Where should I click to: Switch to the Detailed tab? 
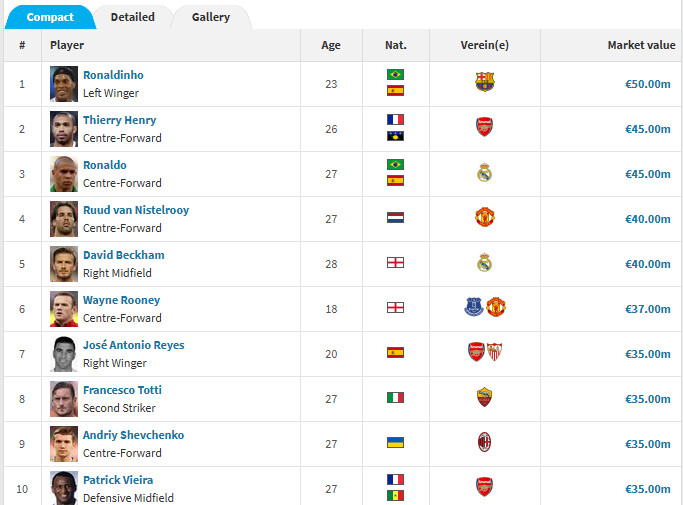(132, 17)
